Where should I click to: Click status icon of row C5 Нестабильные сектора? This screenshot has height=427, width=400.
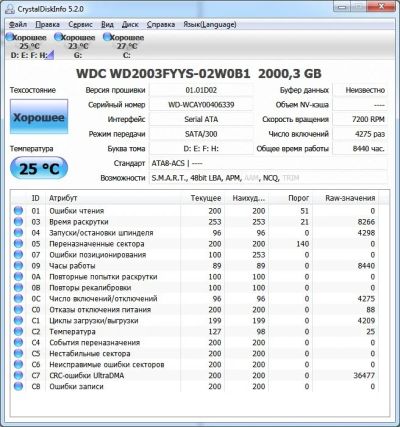(18, 354)
